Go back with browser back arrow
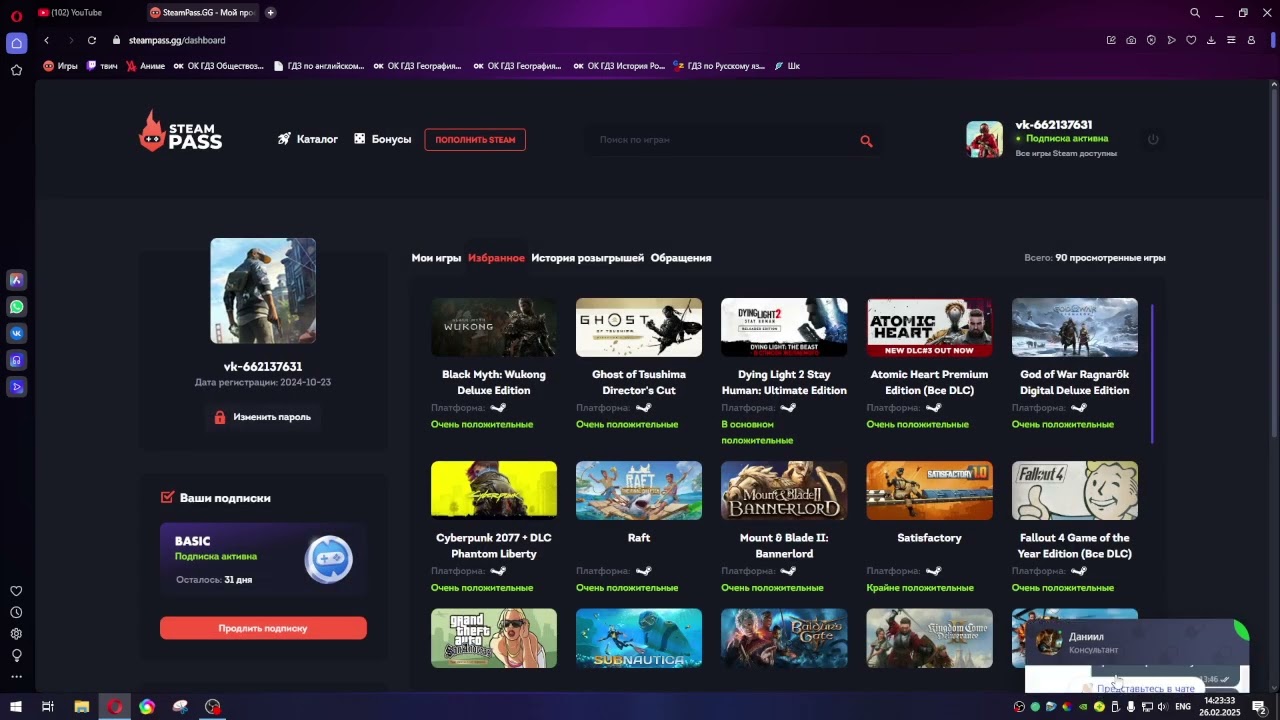This screenshot has width=1280, height=720. [46, 40]
